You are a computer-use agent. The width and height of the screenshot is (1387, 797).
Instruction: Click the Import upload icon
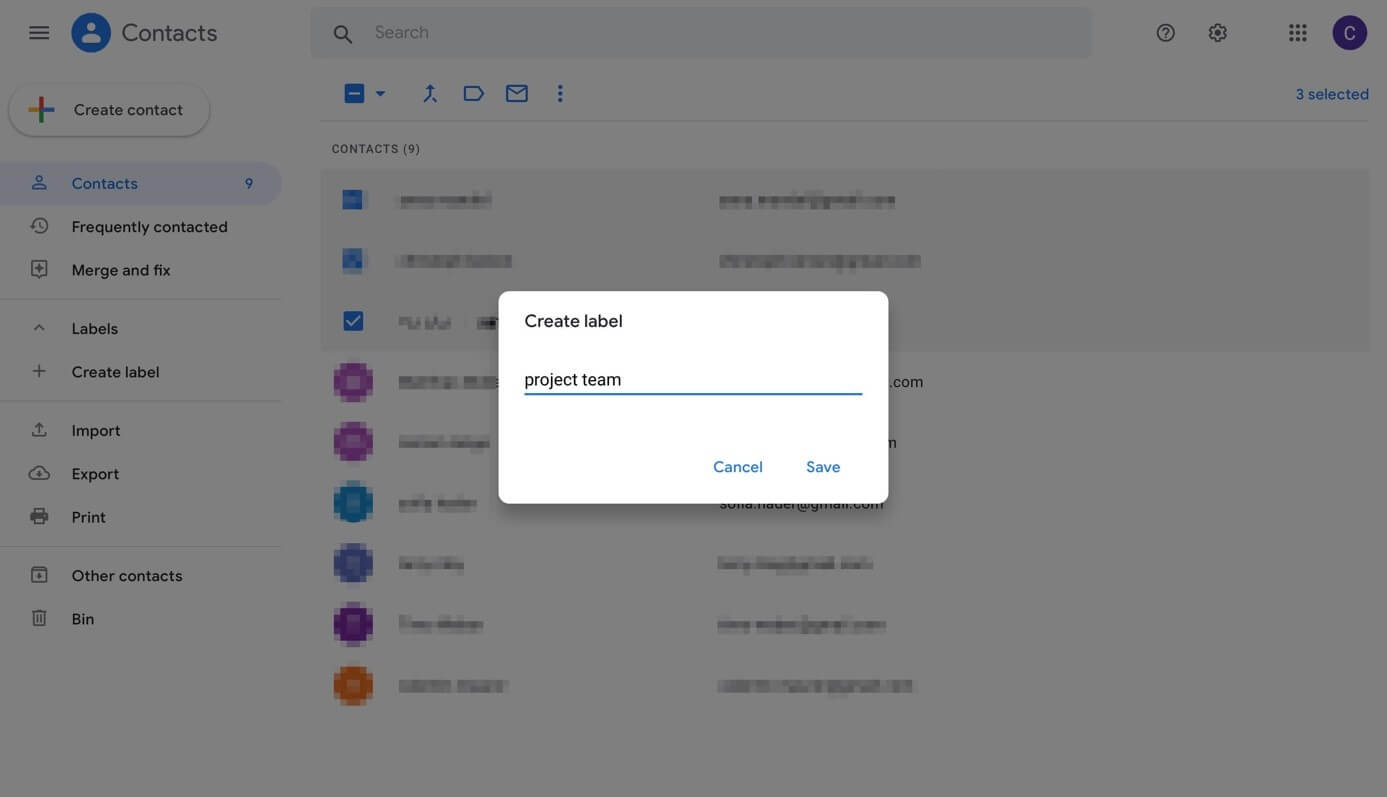point(39,430)
